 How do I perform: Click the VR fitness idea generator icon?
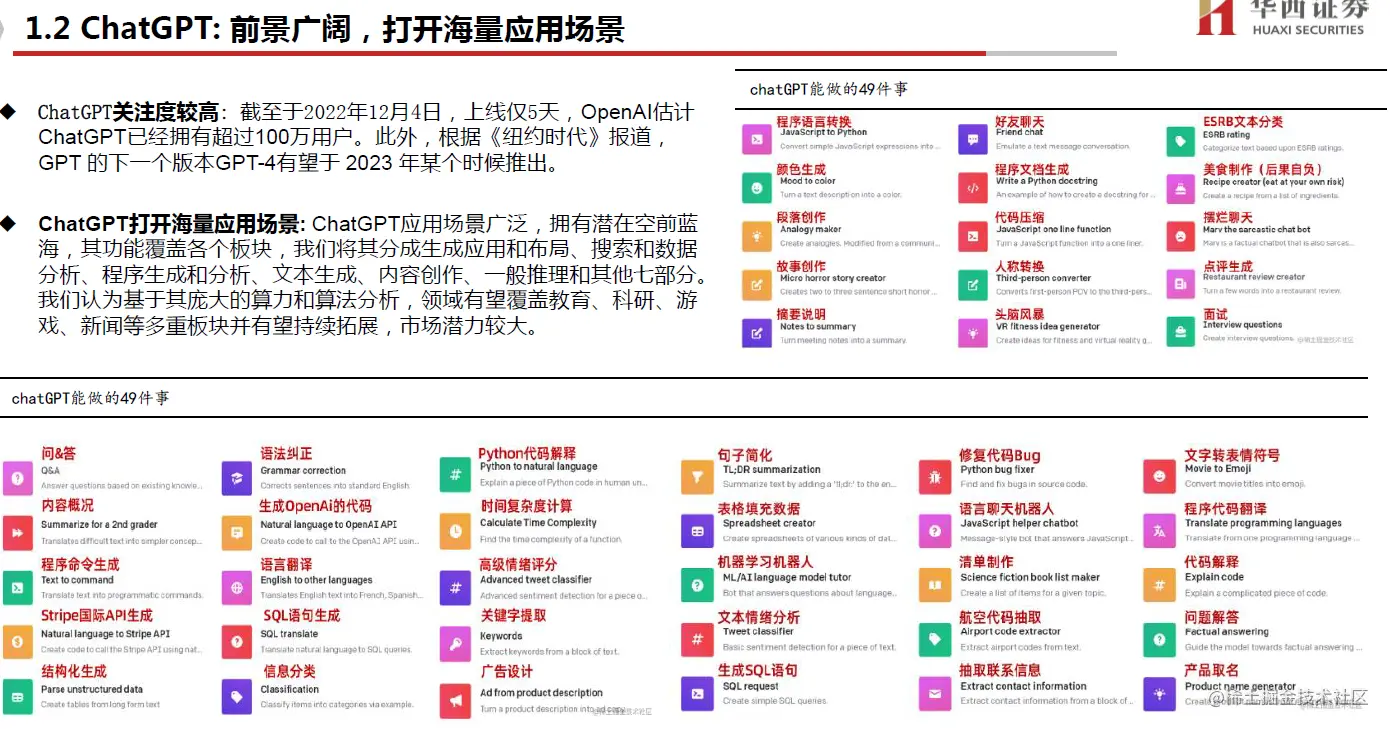tap(973, 332)
